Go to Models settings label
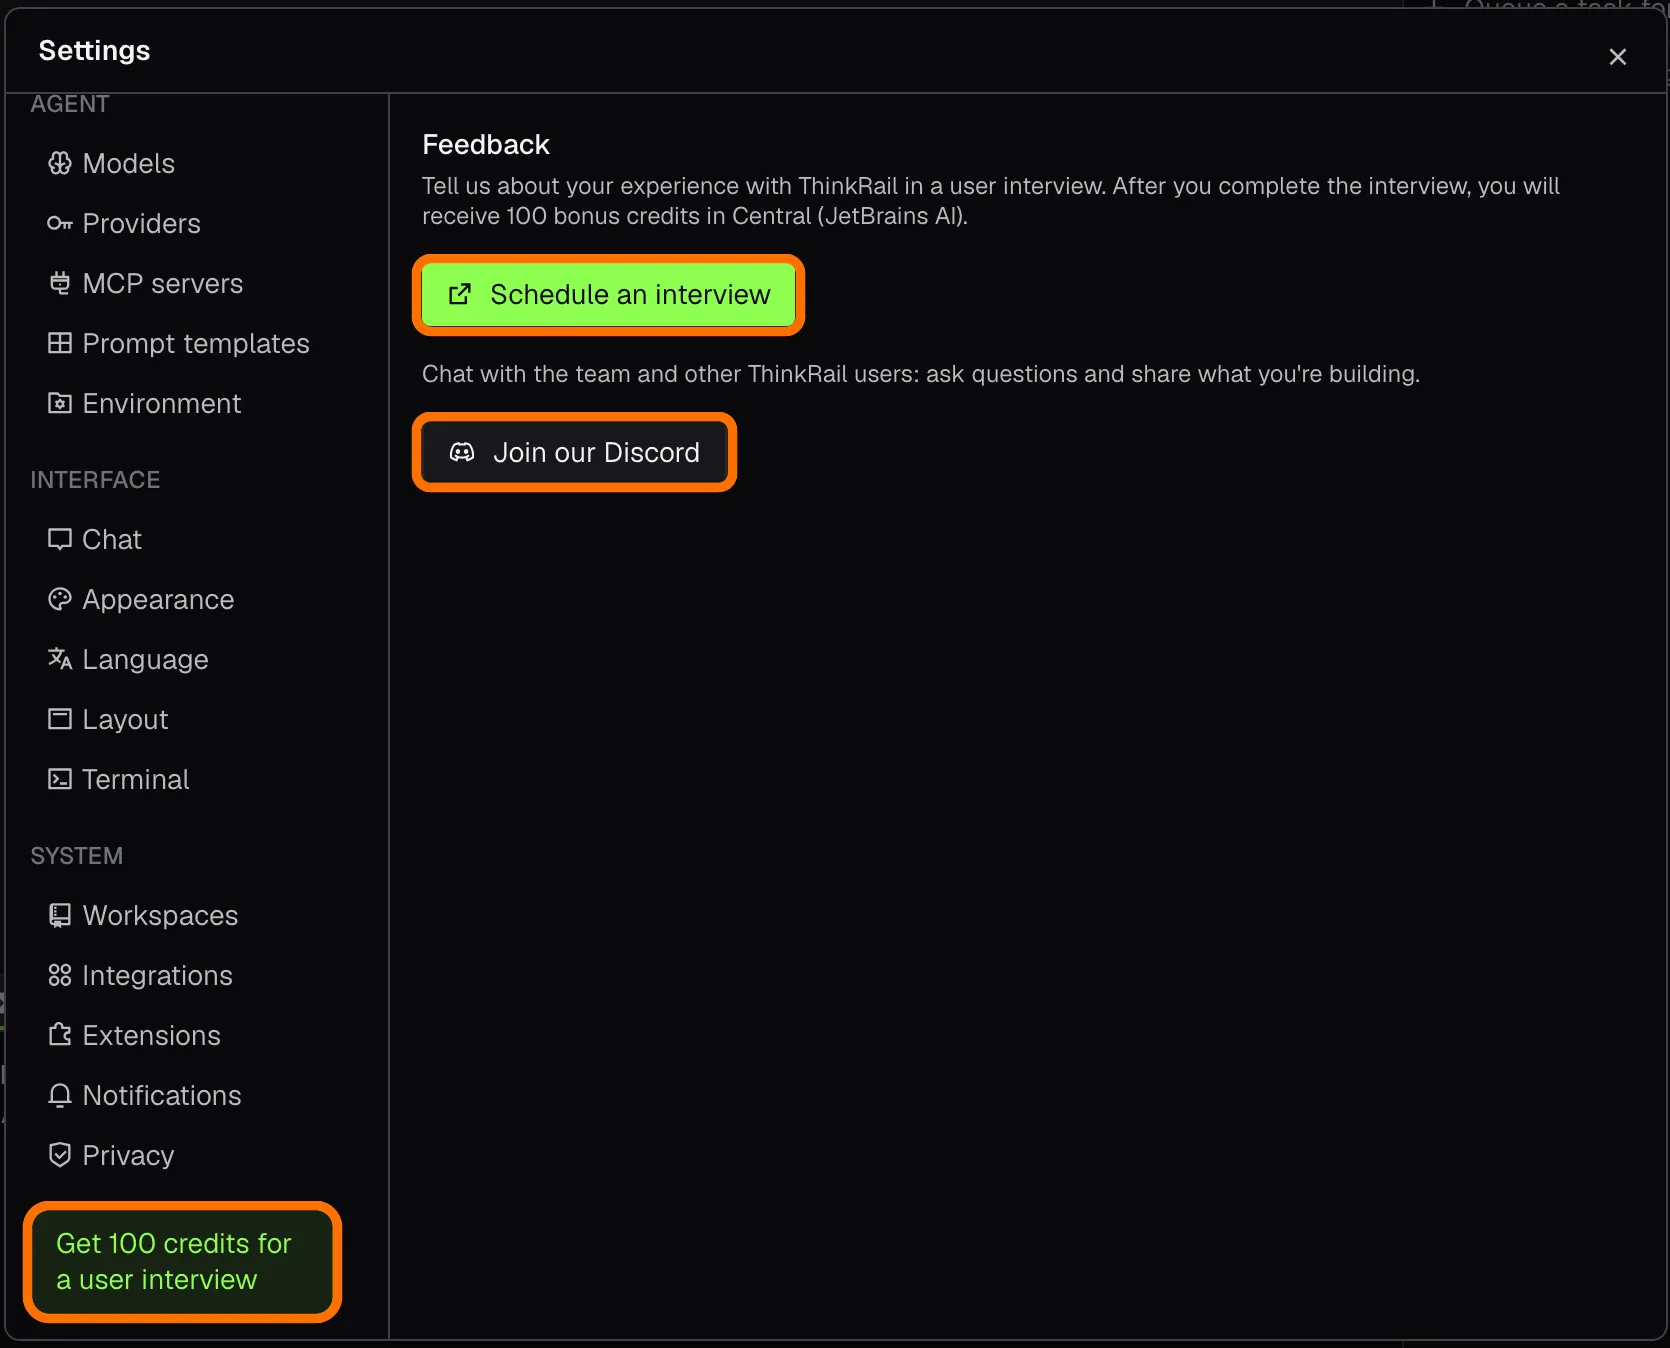1670x1348 pixels. (128, 163)
